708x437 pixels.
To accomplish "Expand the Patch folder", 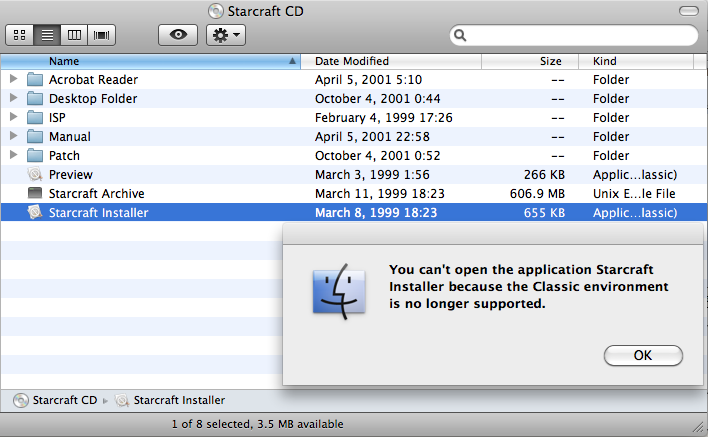I will coord(14,155).
